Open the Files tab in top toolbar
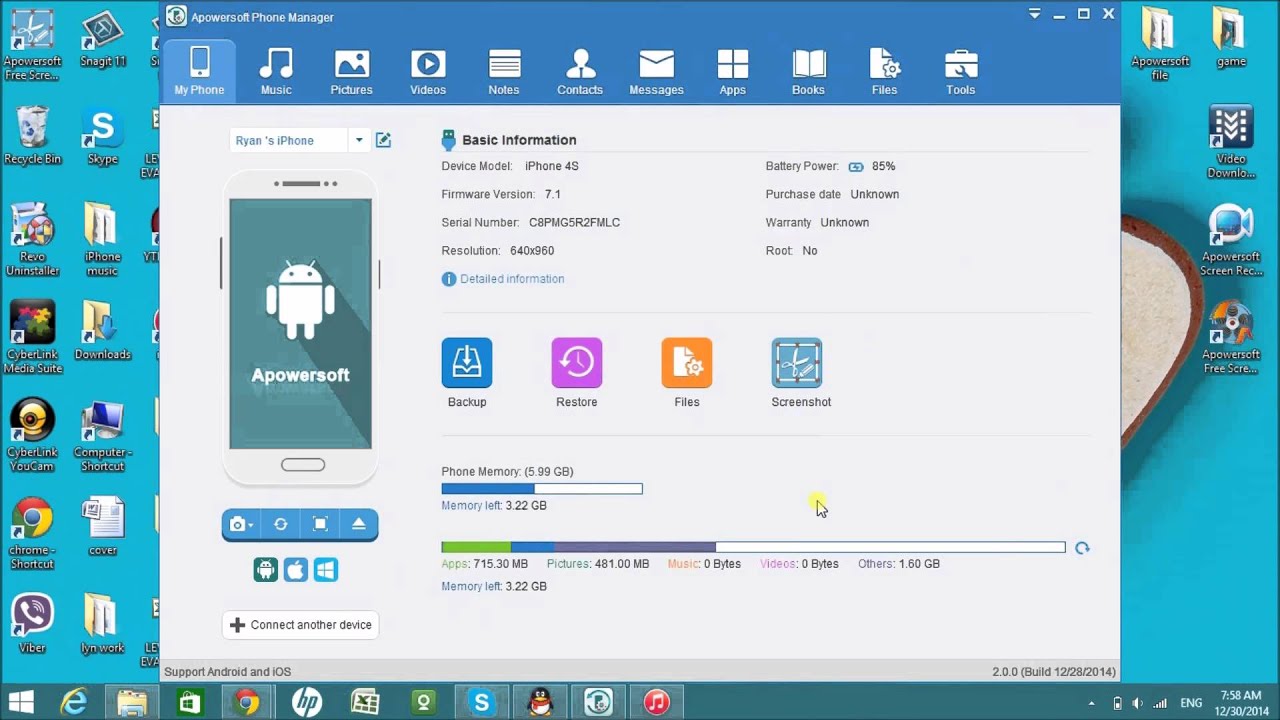 click(884, 71)
